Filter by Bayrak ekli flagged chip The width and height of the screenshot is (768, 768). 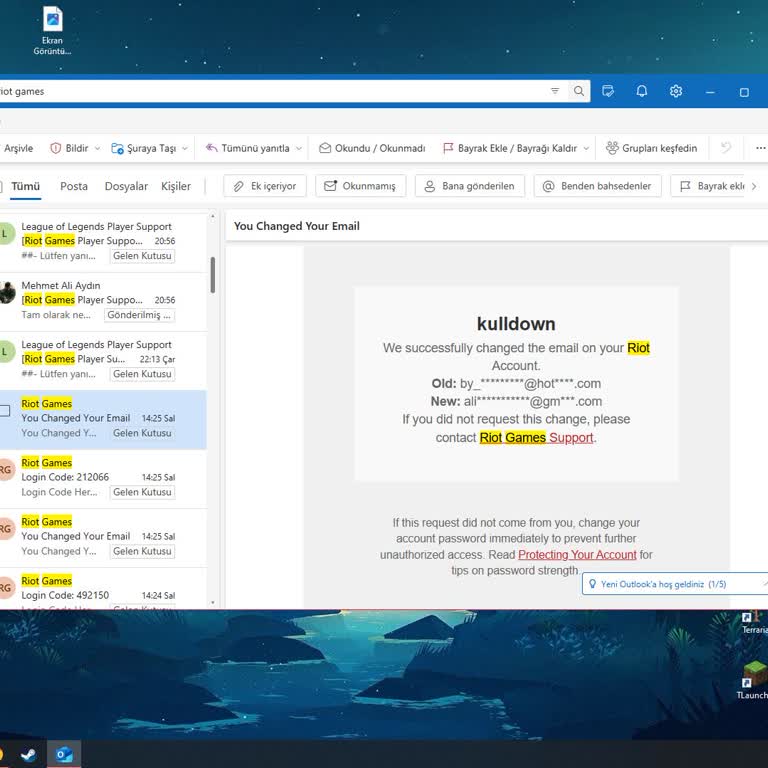pyautogui.click(x=707, y=186)
